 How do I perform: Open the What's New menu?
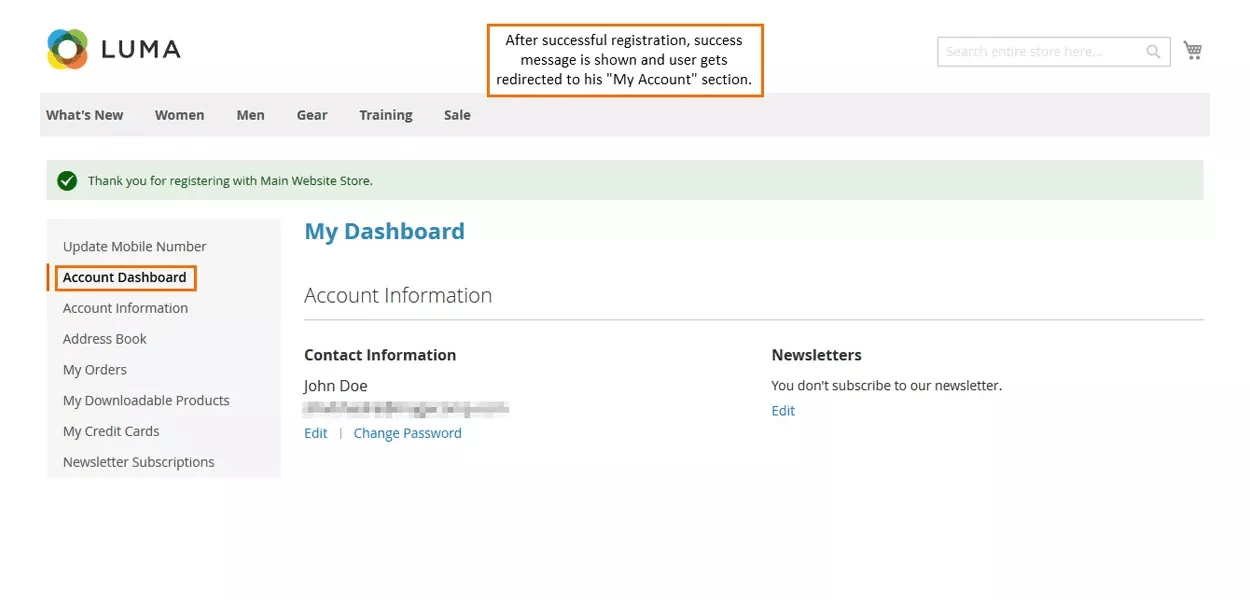[x=84, y=114]
